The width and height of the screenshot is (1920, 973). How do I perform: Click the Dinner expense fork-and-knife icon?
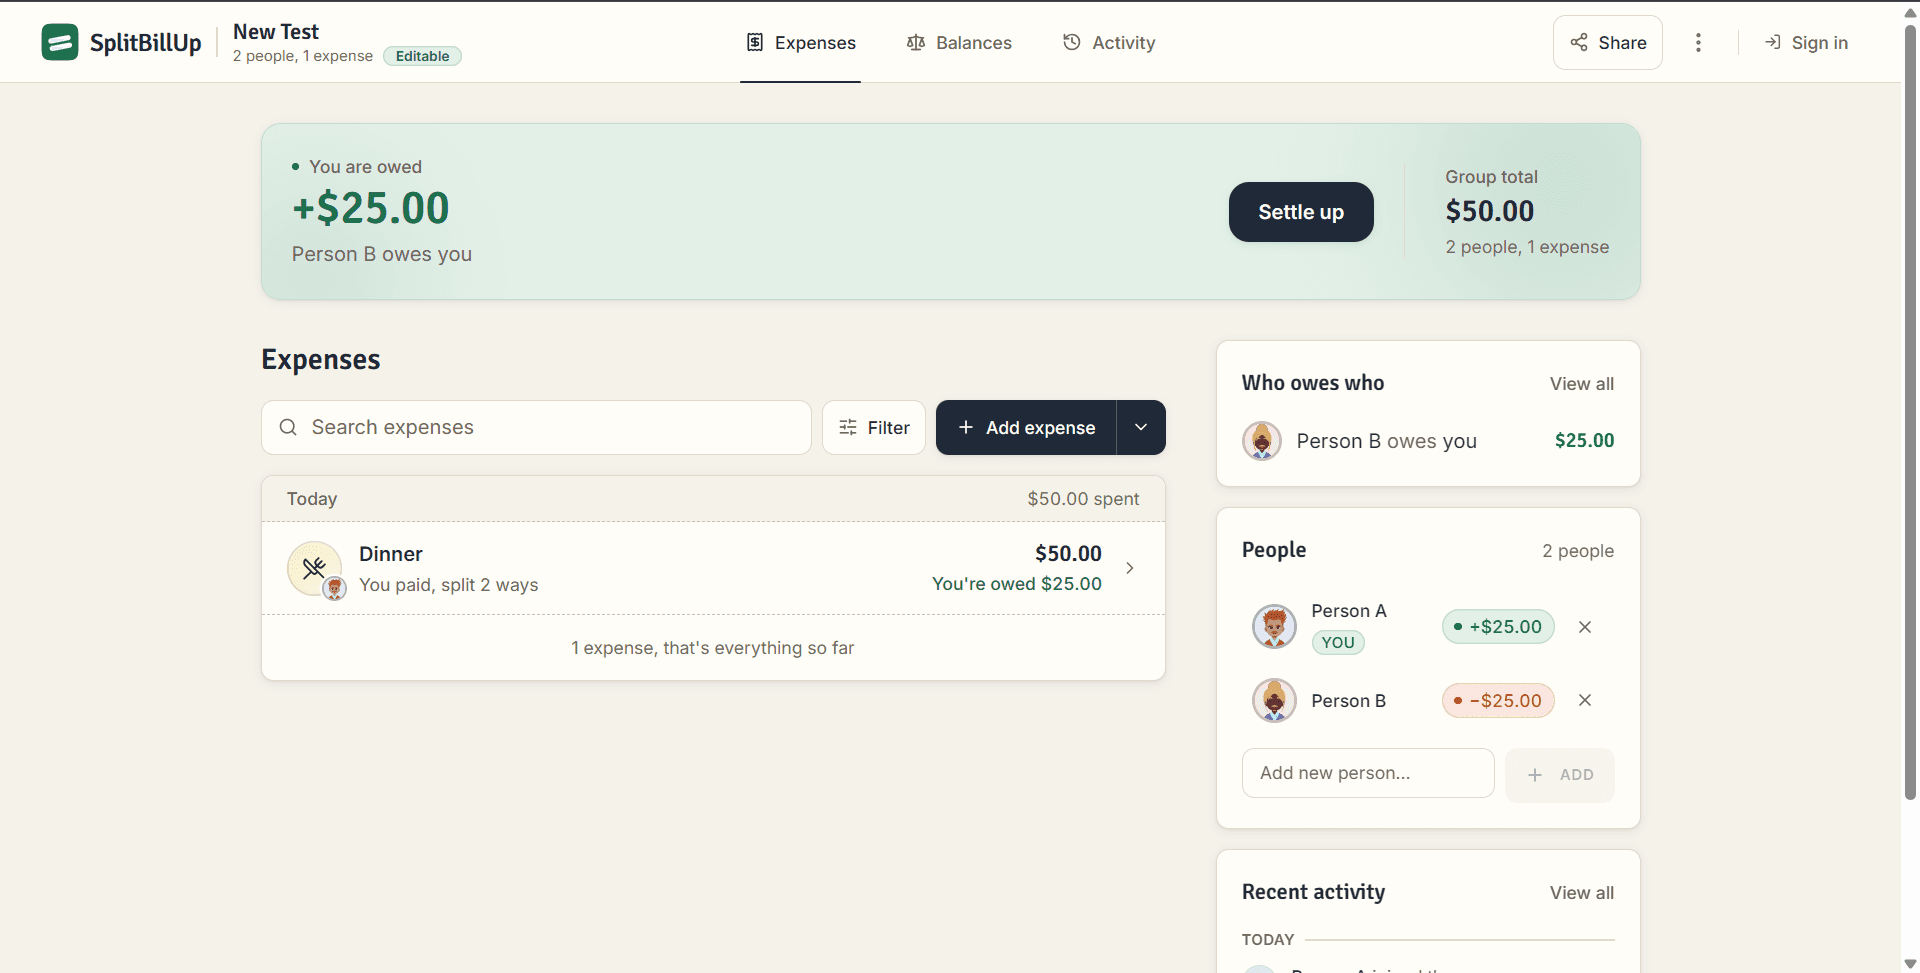click(314, 568)
